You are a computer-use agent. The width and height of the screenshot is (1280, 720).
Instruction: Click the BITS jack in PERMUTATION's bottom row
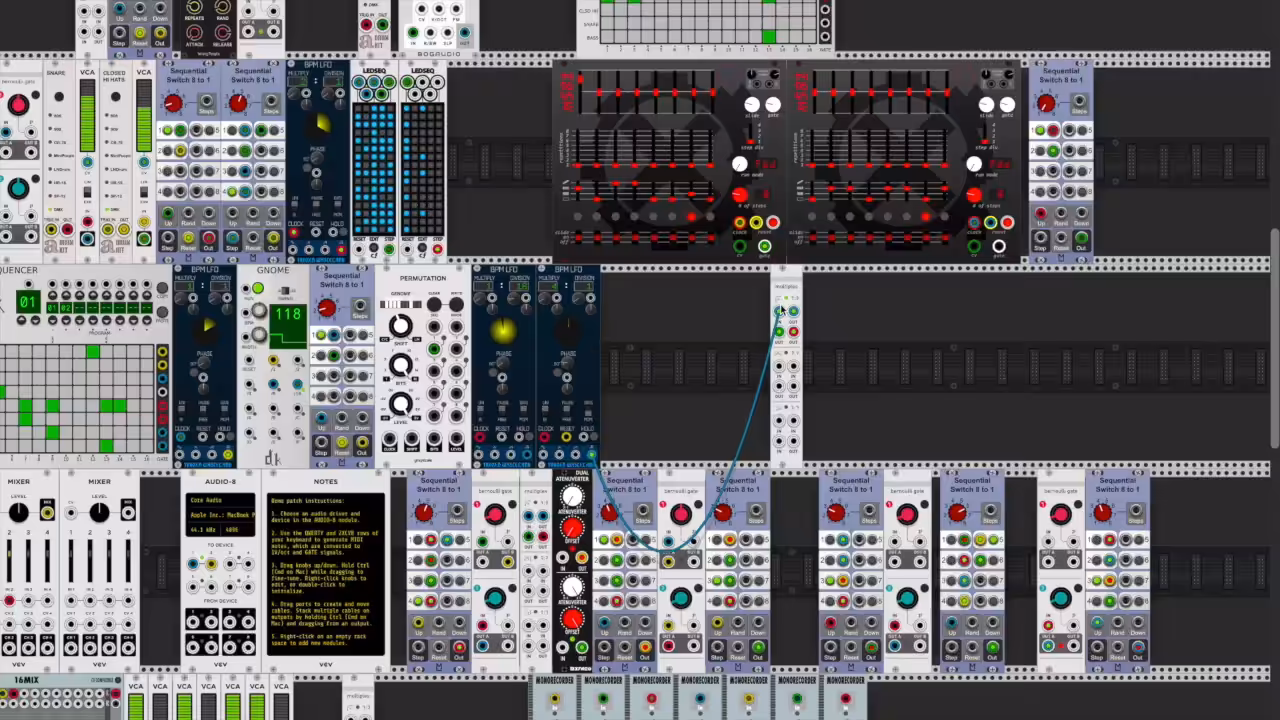tap(434, 440)
